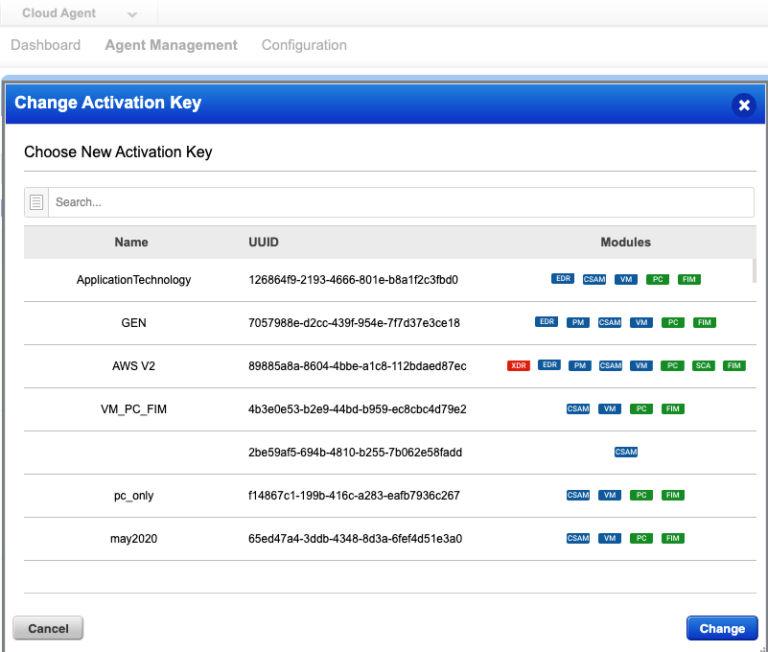This screenshot has height=652, width=768.
Task: Click the FIM badge in pc_only row
Action: 672,495
